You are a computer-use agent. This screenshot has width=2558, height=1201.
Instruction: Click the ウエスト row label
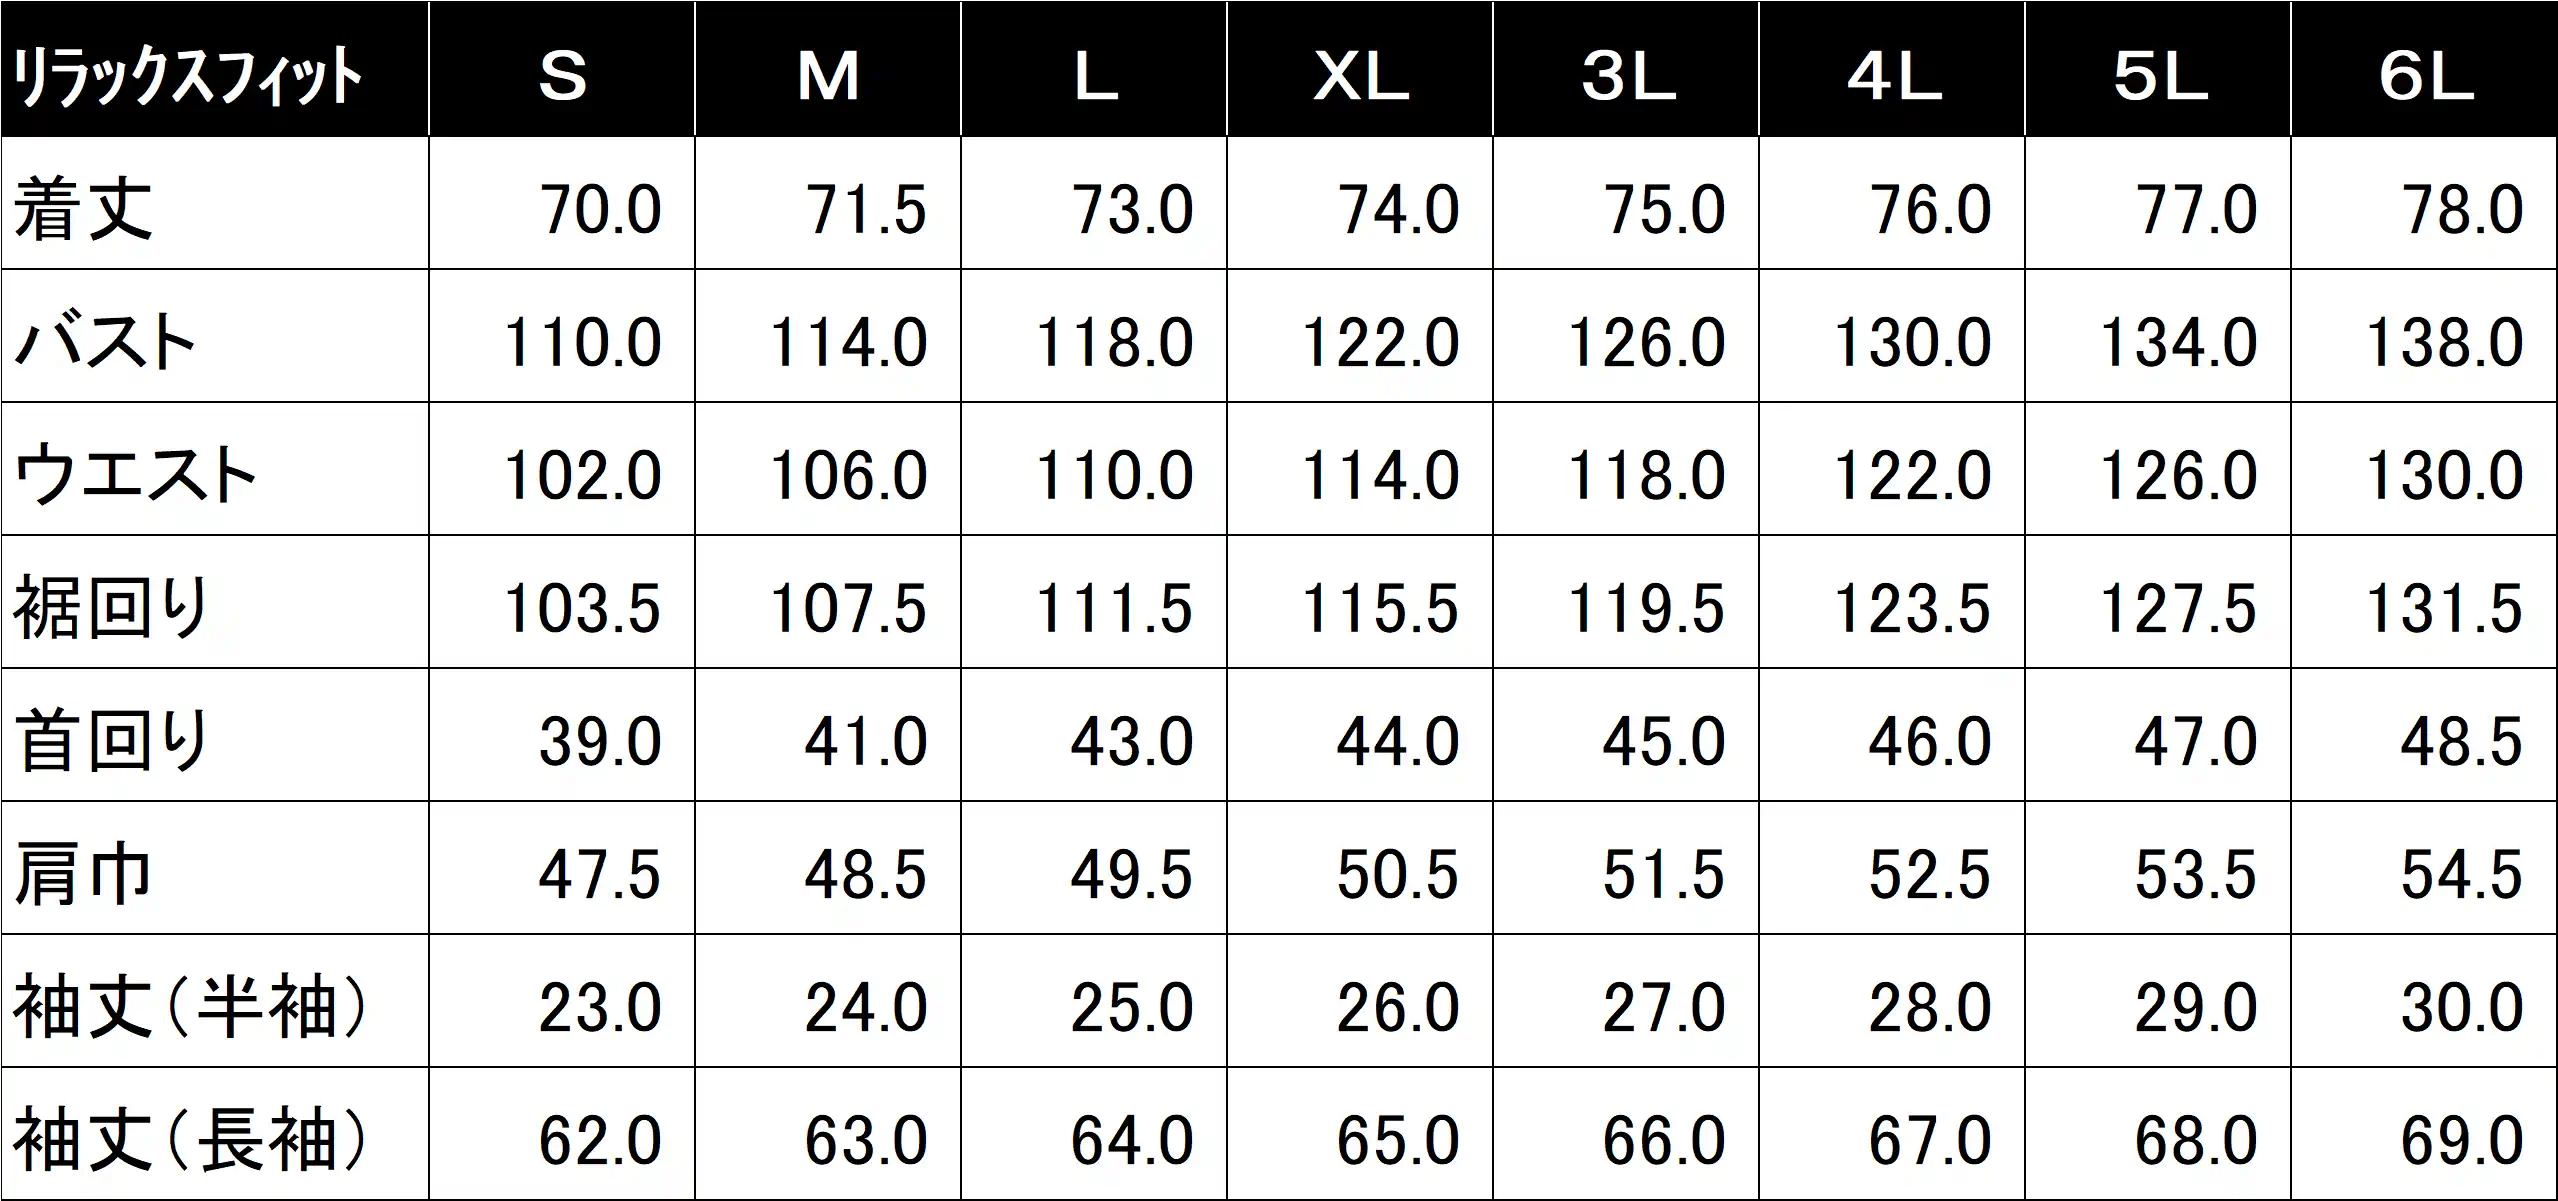215,469
